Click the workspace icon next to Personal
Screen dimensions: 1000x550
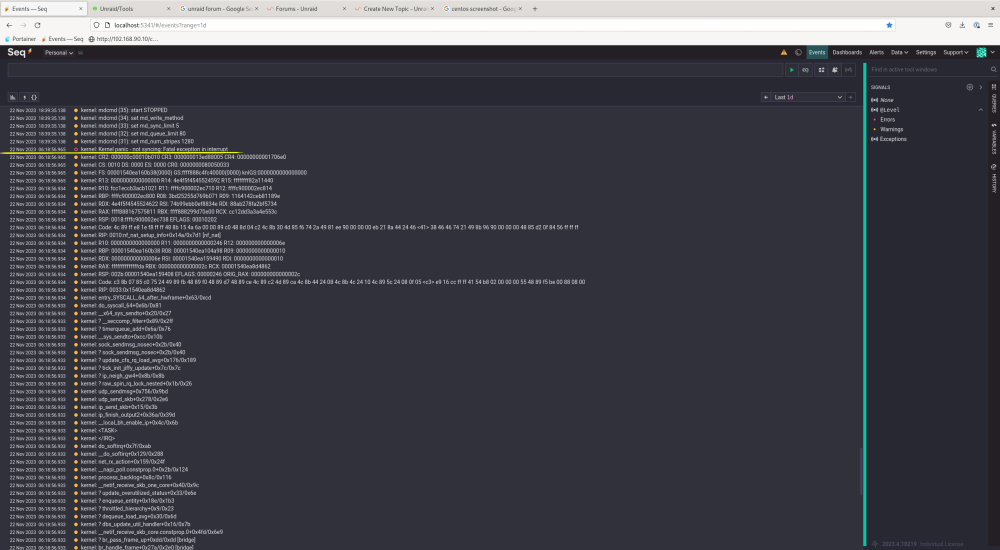click(x=80, y=53)
